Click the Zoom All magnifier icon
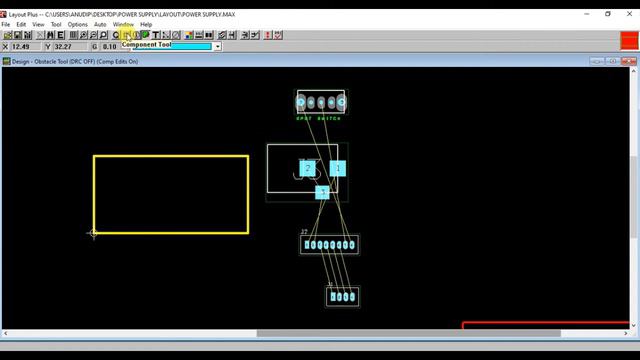The height and width of the screenshot is (360, 640). [x=103, y=36]
